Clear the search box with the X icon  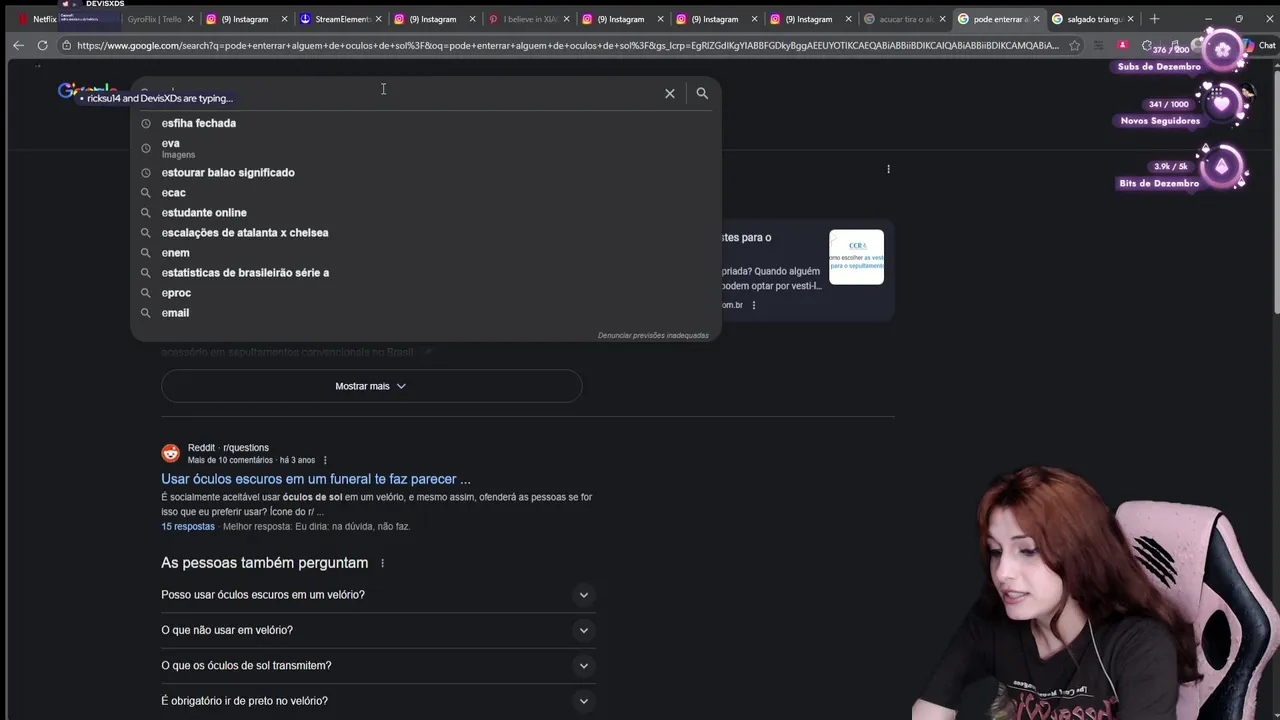[x=670, y=93]
